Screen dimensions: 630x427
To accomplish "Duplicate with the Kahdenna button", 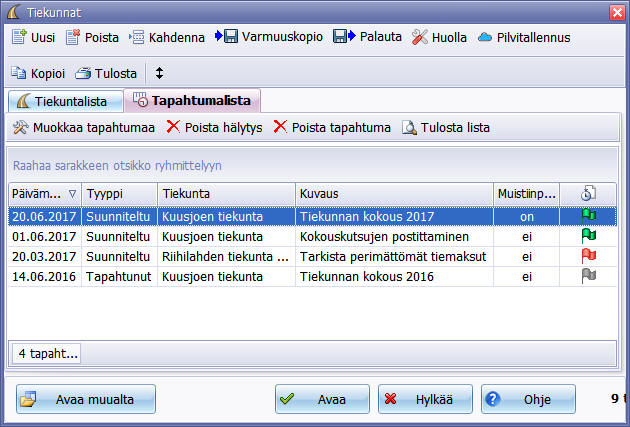I will (167, 37).
